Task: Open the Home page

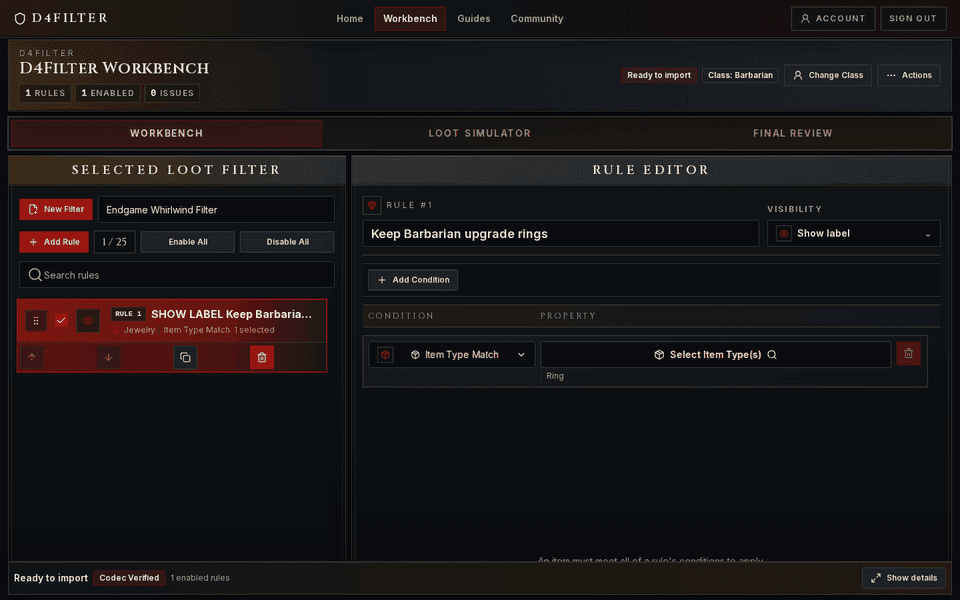Action: [x=349, y=18]
